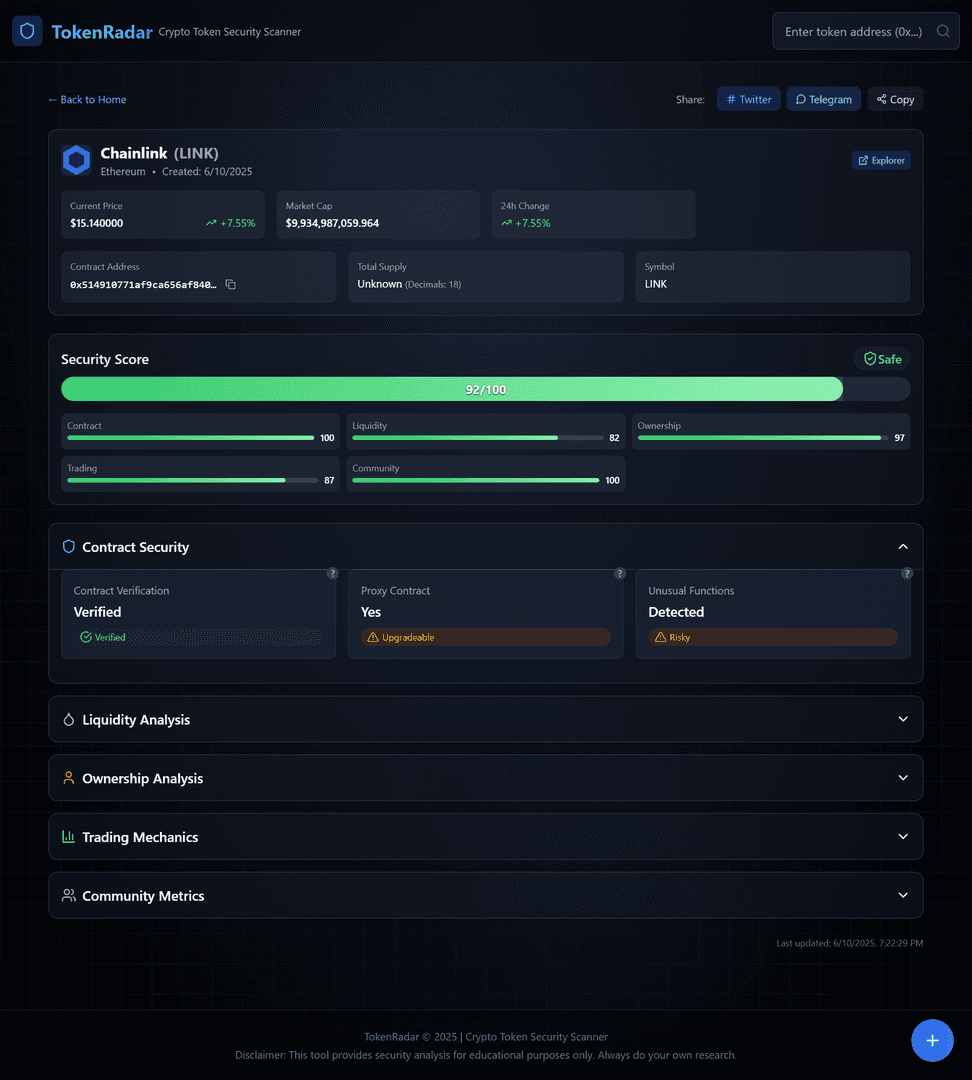Image resolution: width=972 pixels, height=1080 pixels.
Task: Open the token page in Explorer
Action: (x=881, y=160)
